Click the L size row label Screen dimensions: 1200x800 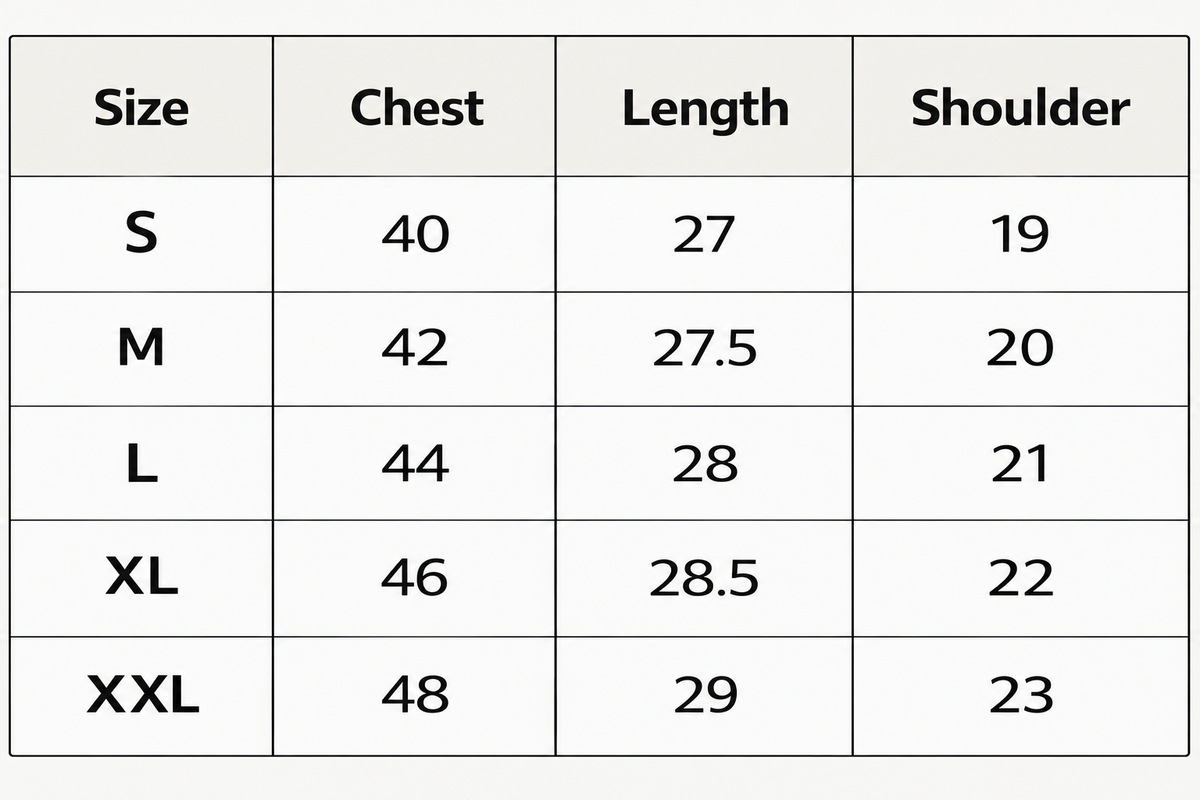(141, 463)
